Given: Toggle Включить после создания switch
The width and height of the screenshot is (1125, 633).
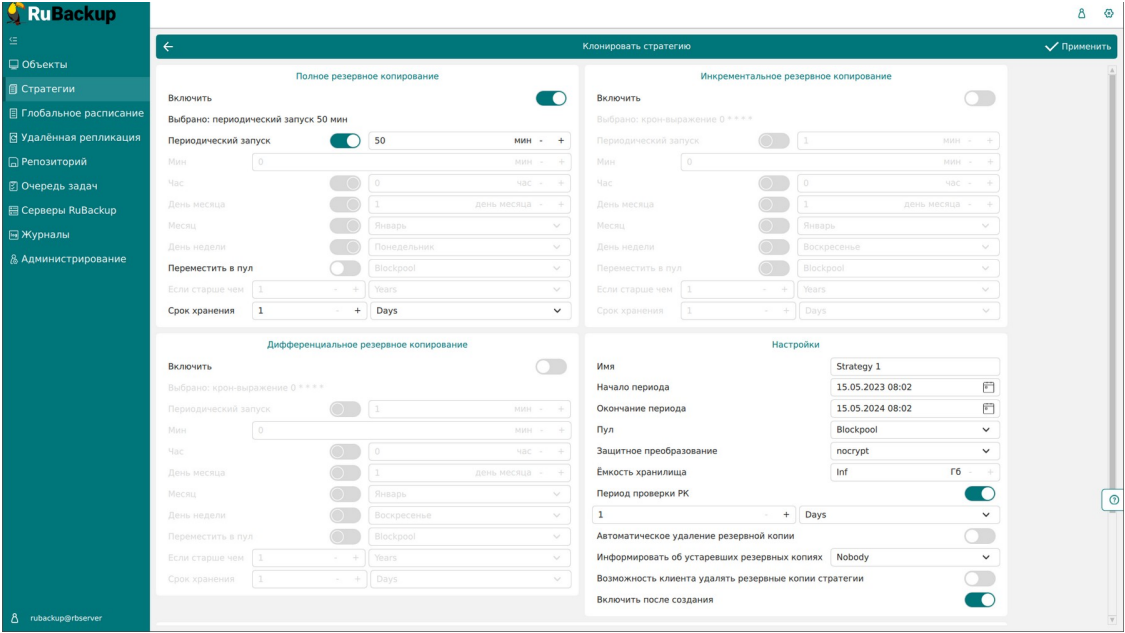Looking at the screenshot, I should (979, 600).
